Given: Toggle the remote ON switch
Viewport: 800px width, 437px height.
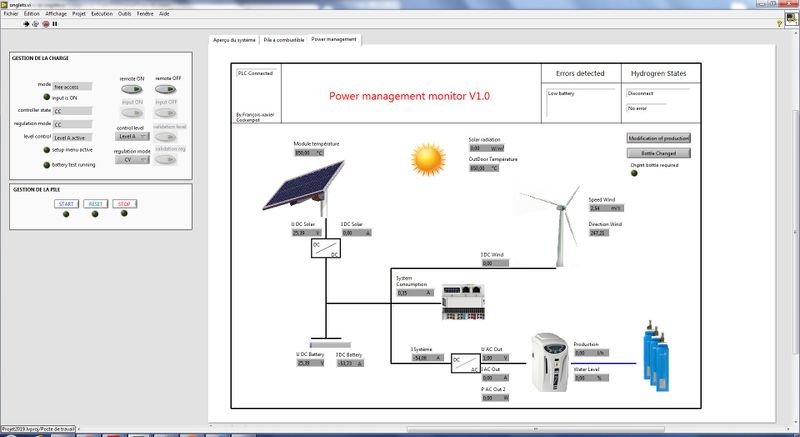Looking at the screenshot, I should (132, 88).
